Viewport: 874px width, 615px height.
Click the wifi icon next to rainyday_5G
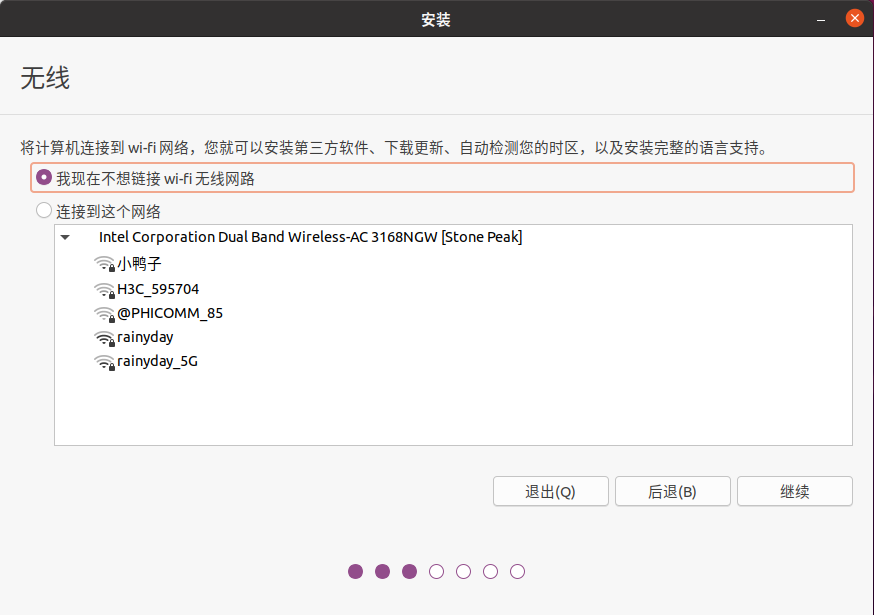[102, 360]
